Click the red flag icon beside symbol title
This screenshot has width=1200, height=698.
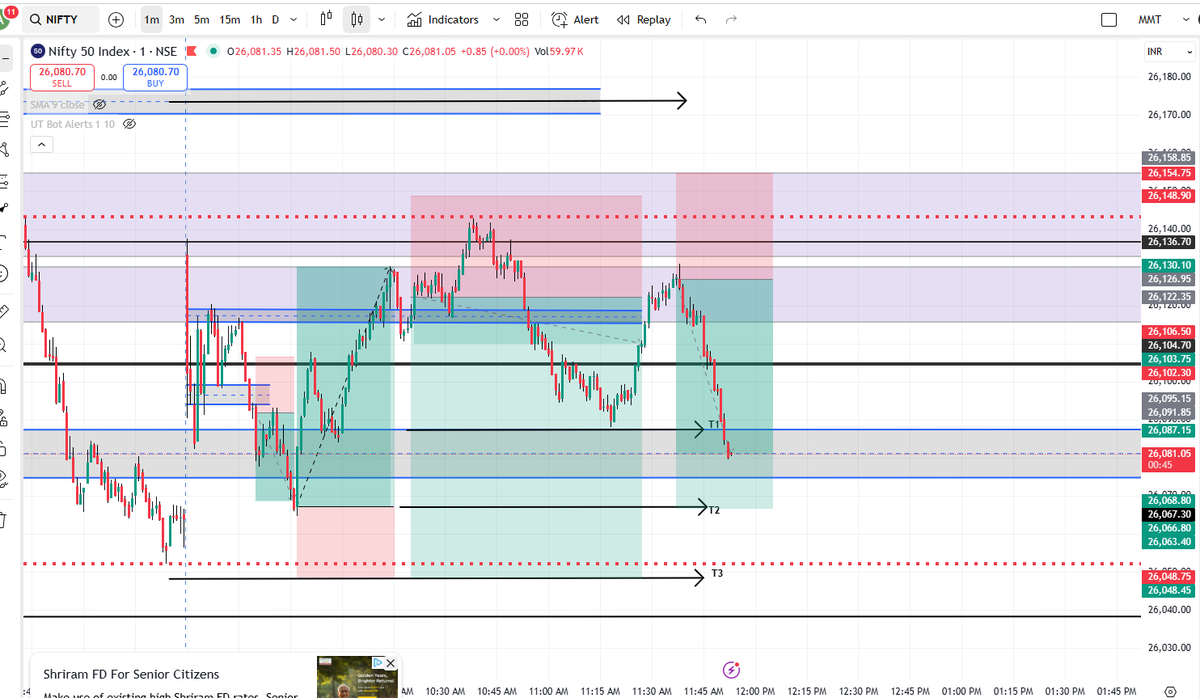point(190,51)
